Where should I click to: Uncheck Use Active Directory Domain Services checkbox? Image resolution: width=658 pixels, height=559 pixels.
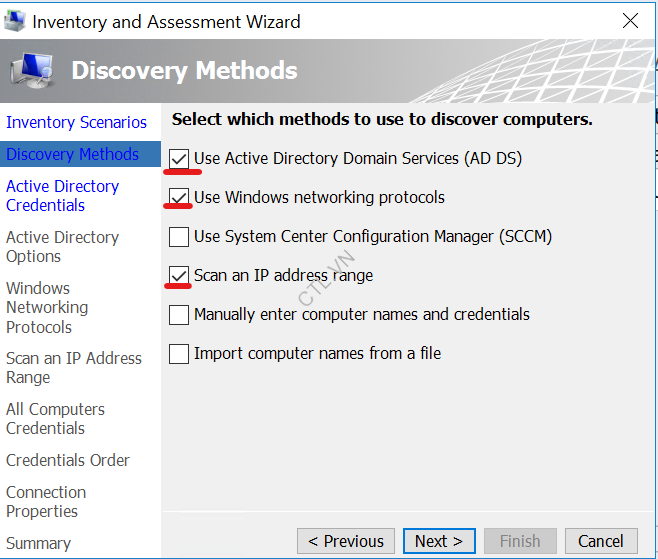[x=179, y=159]
